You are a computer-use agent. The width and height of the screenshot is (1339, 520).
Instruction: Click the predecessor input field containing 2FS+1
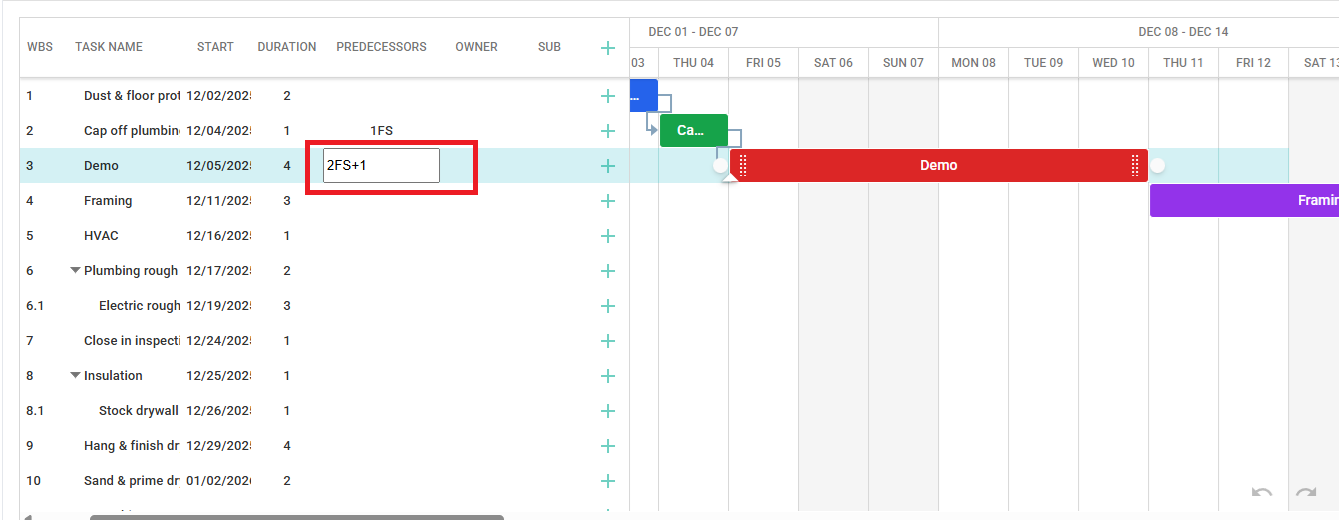coord(381,166)
